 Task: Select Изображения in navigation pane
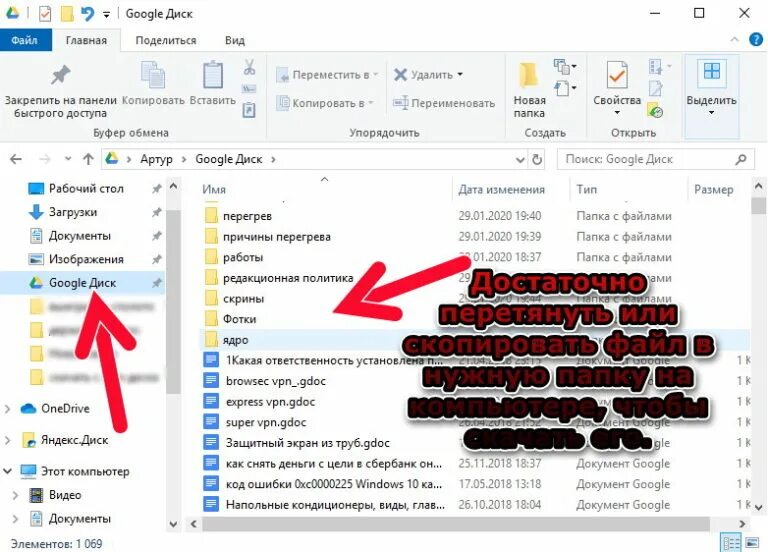86,259
